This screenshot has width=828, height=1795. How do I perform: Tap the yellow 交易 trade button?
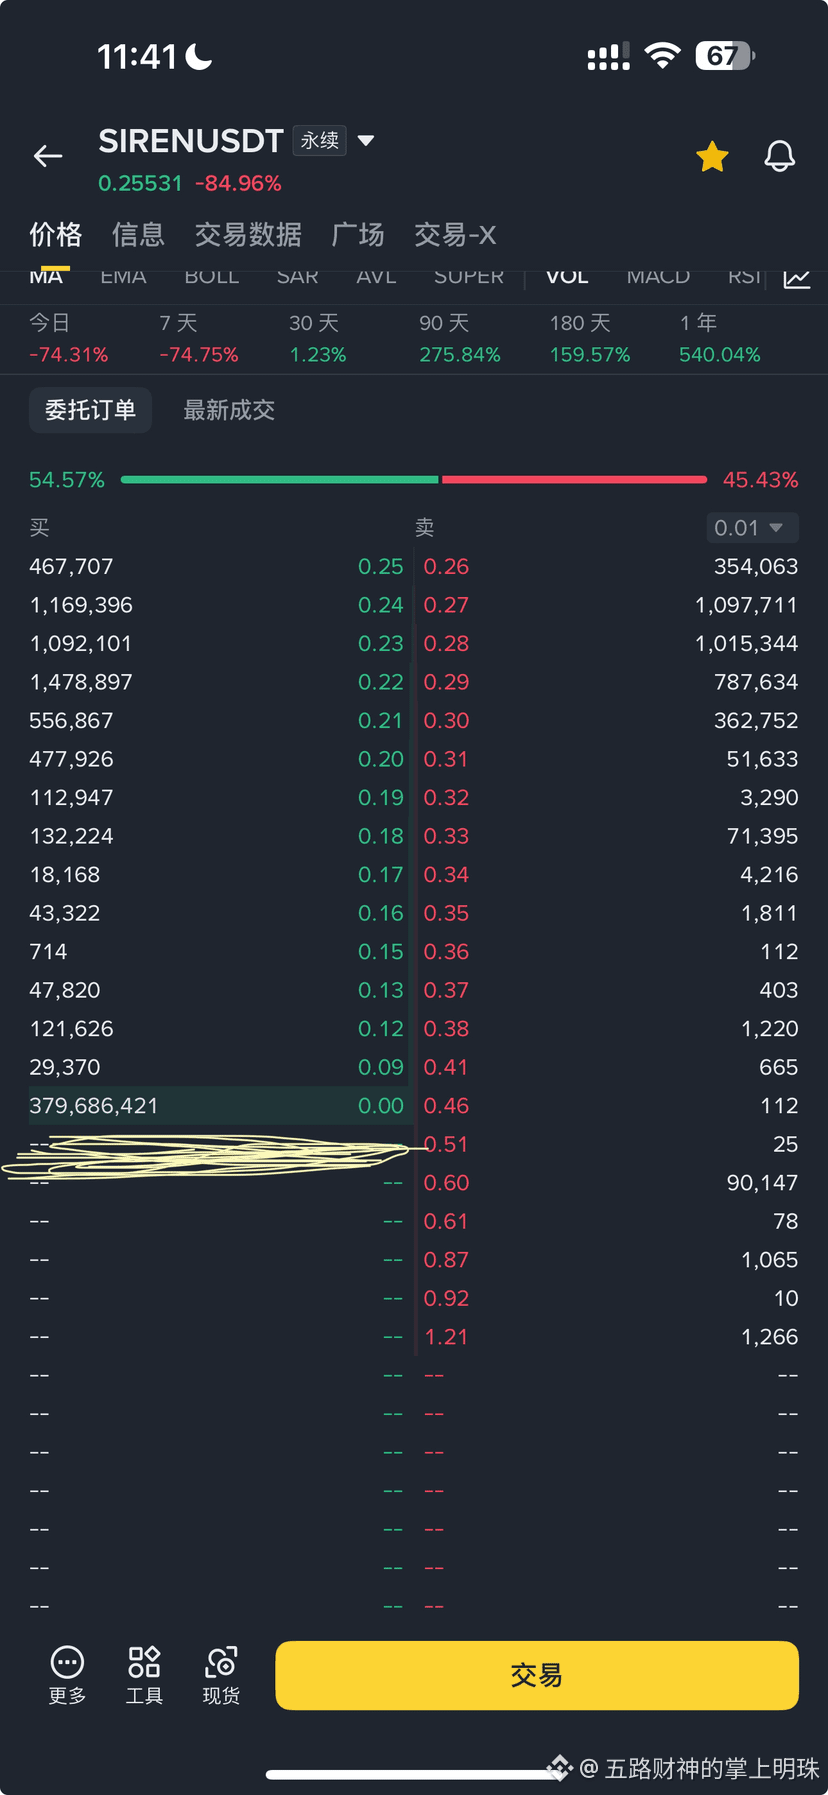pyautogui.click(x=537, y=1675)
